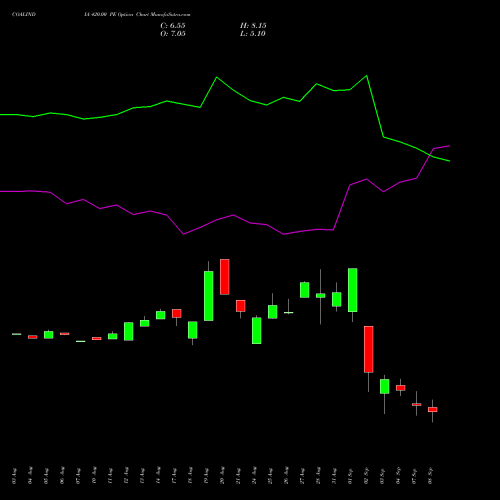500x500 pixels.
Task: Select the green candle for 03 Sep
Action: point(385,386)
